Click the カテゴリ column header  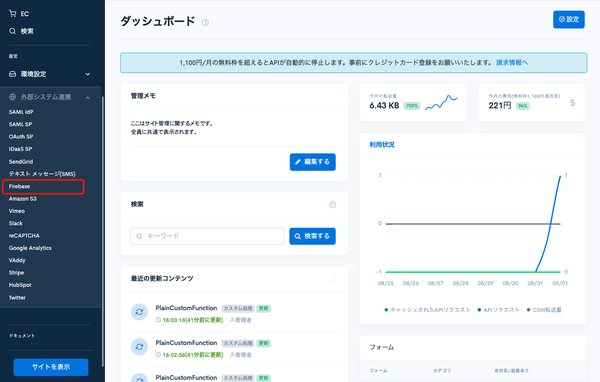pos(442,371)
